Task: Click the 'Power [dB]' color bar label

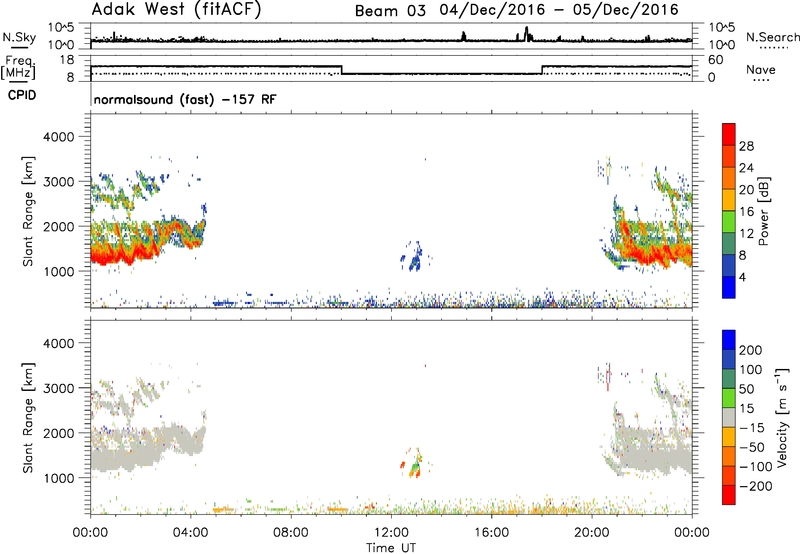Action: [763, 211]
